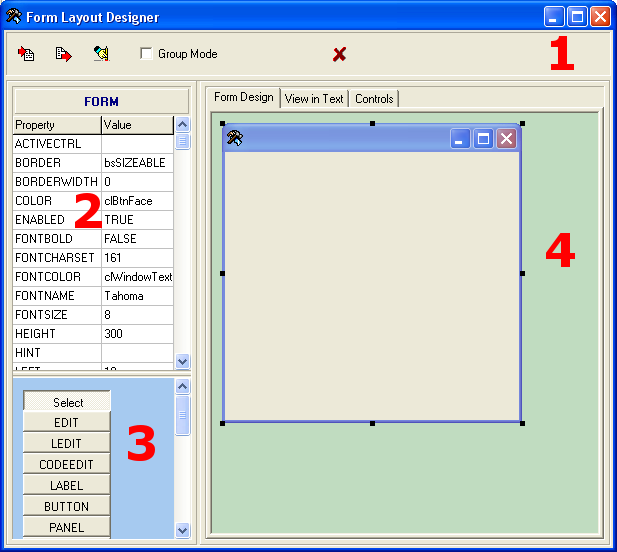Choose the CODEEDIT control button
617x552 pixels.
pos(66,464)
